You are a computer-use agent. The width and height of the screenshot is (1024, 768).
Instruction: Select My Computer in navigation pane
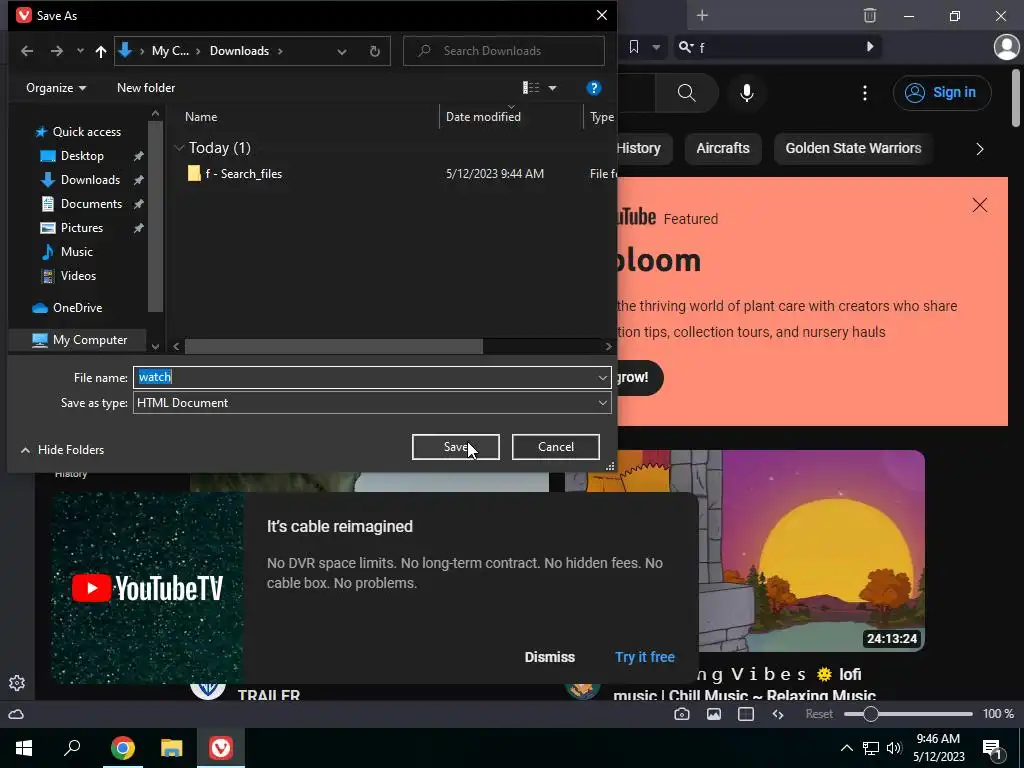[89, 340]
